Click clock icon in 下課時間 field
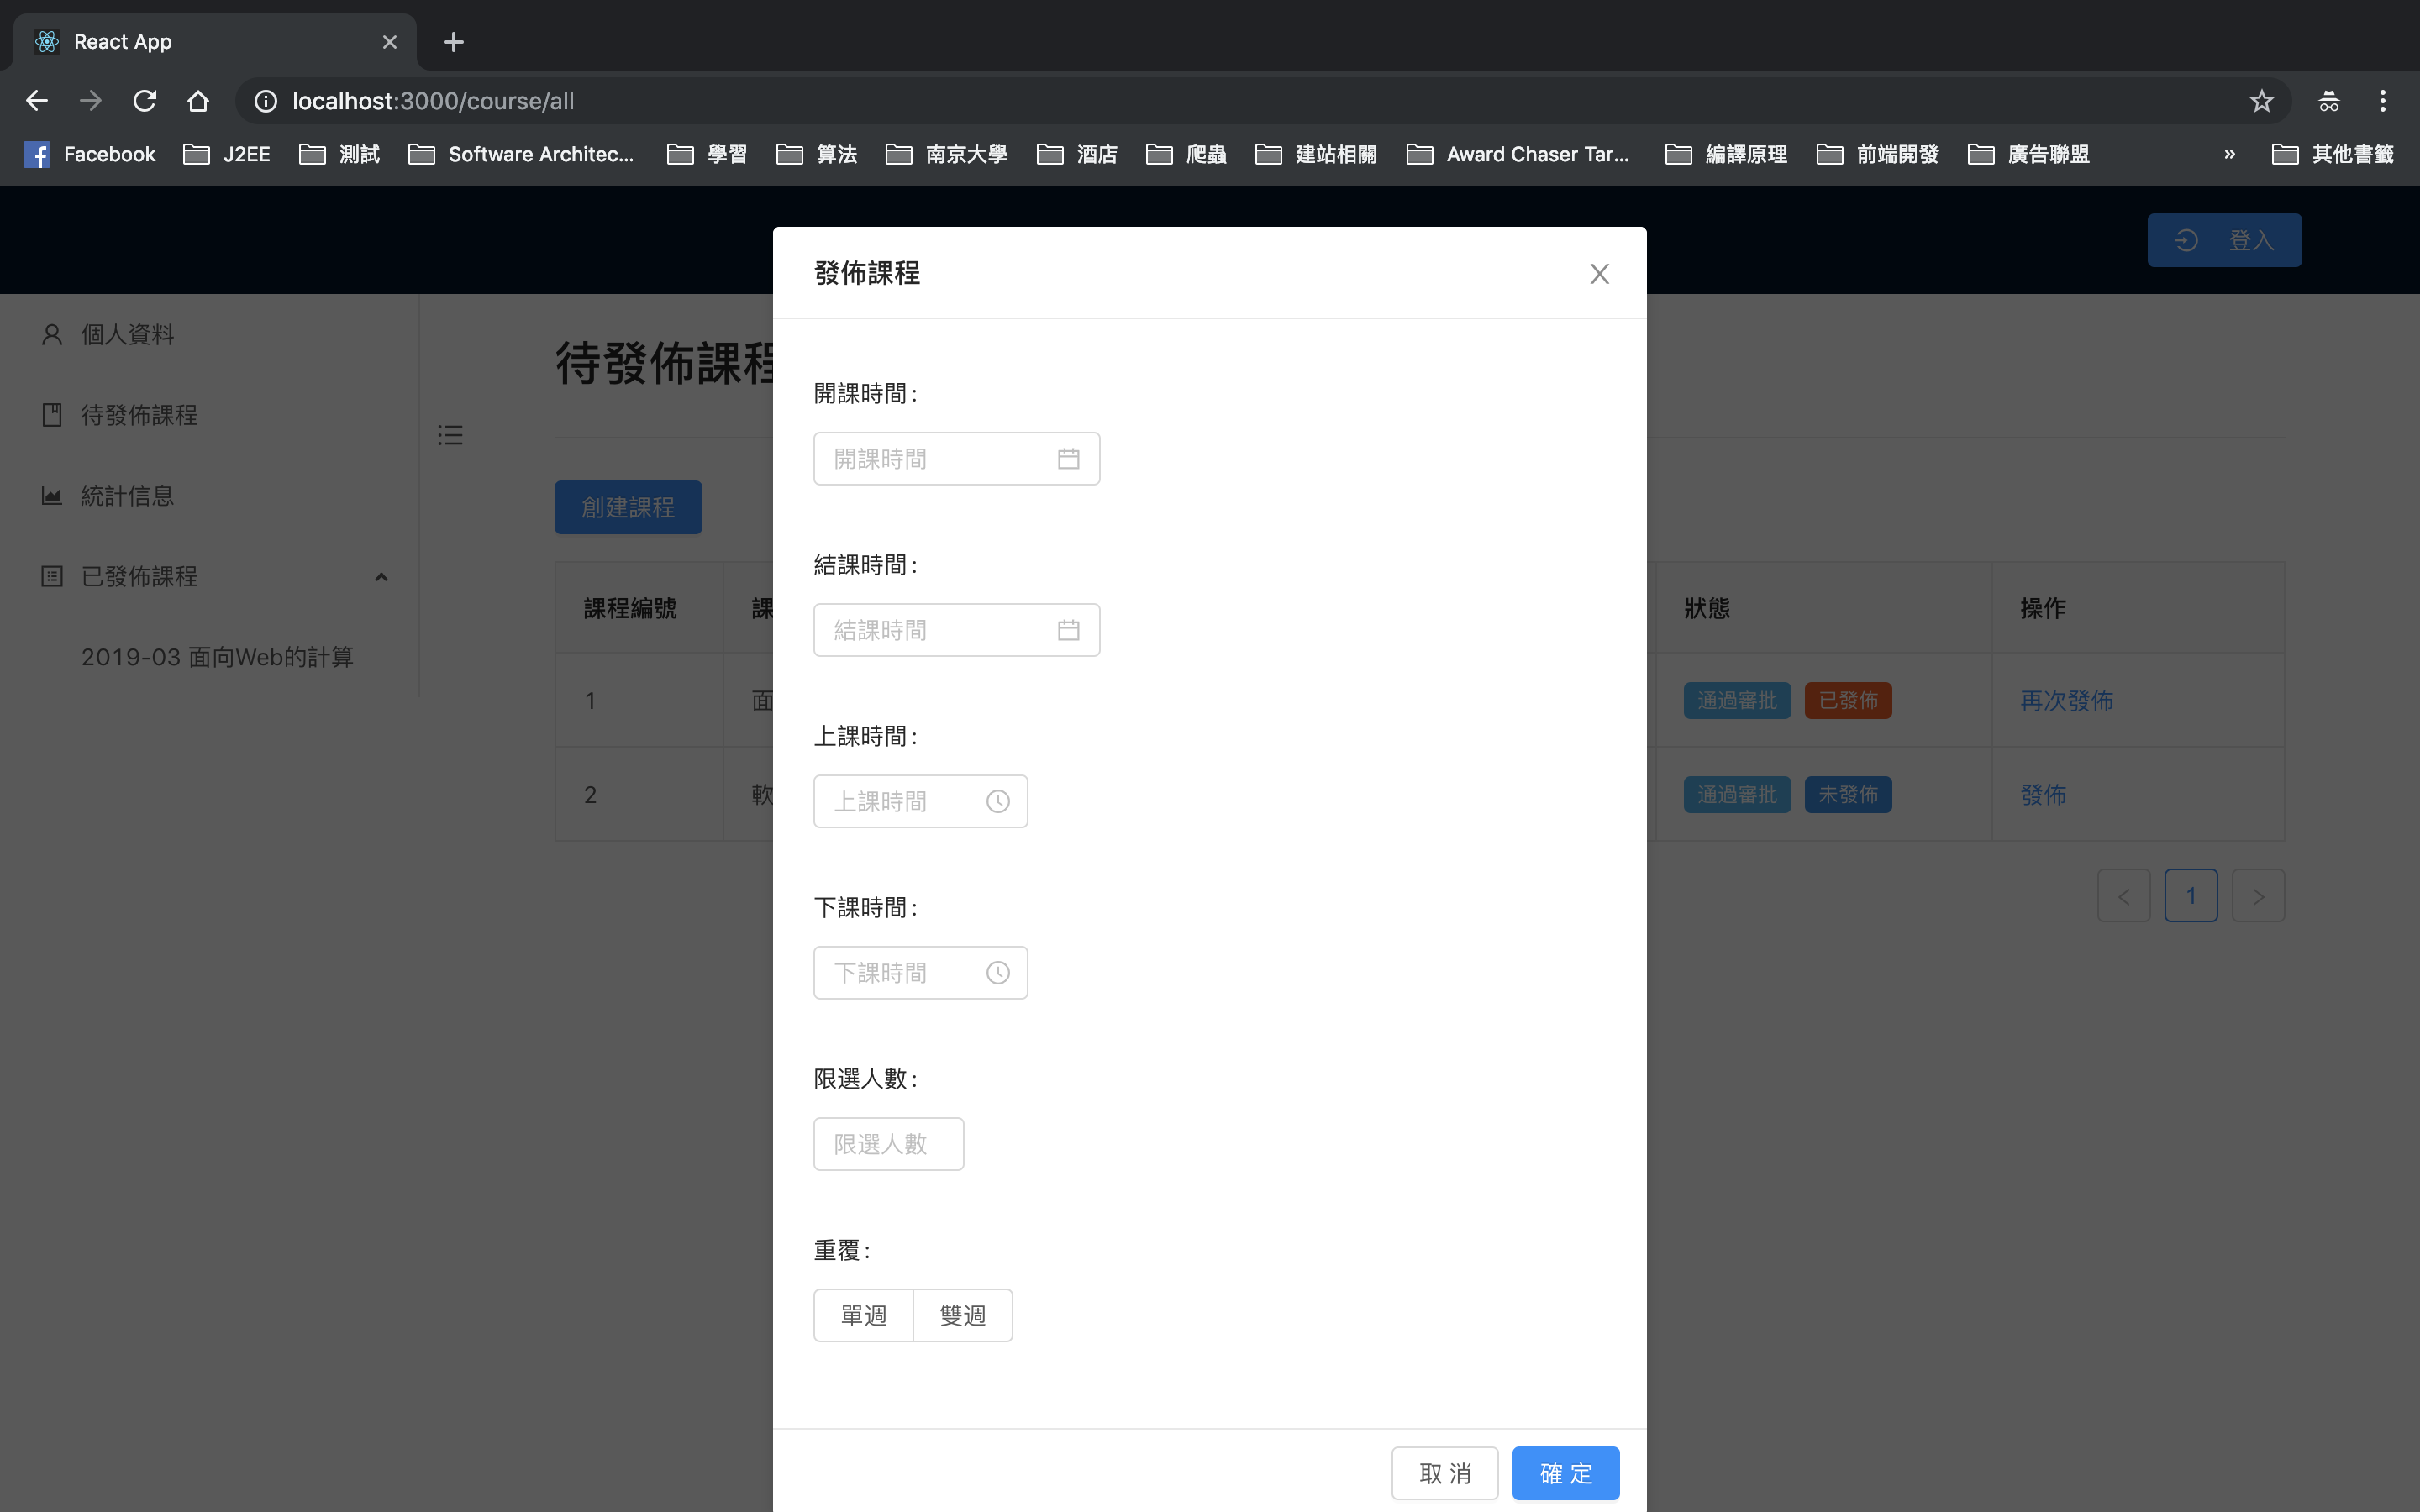This screenshot has height=1512, width=2420. 997,973
